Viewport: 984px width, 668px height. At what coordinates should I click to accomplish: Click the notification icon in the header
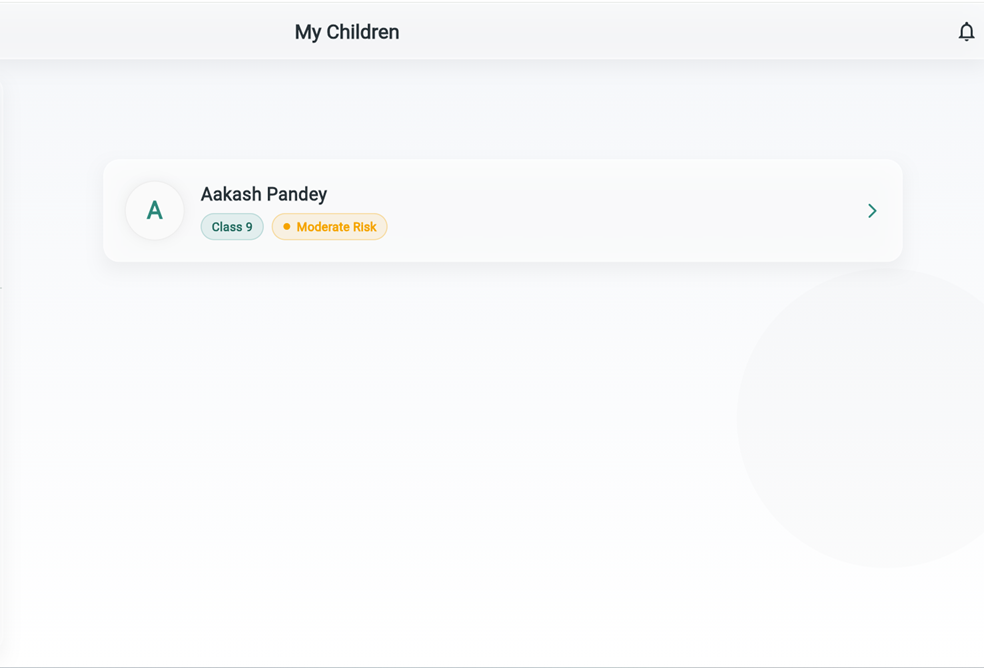point(966,31)
